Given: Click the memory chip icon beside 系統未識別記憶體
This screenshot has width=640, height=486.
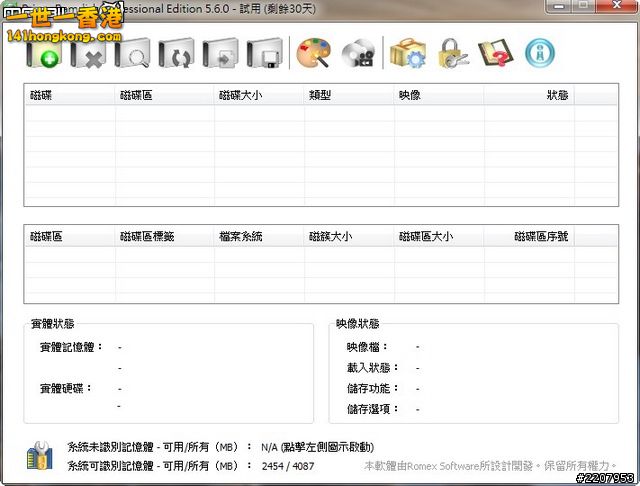Looking at the screenshot, I should click(x=40, y=456).
